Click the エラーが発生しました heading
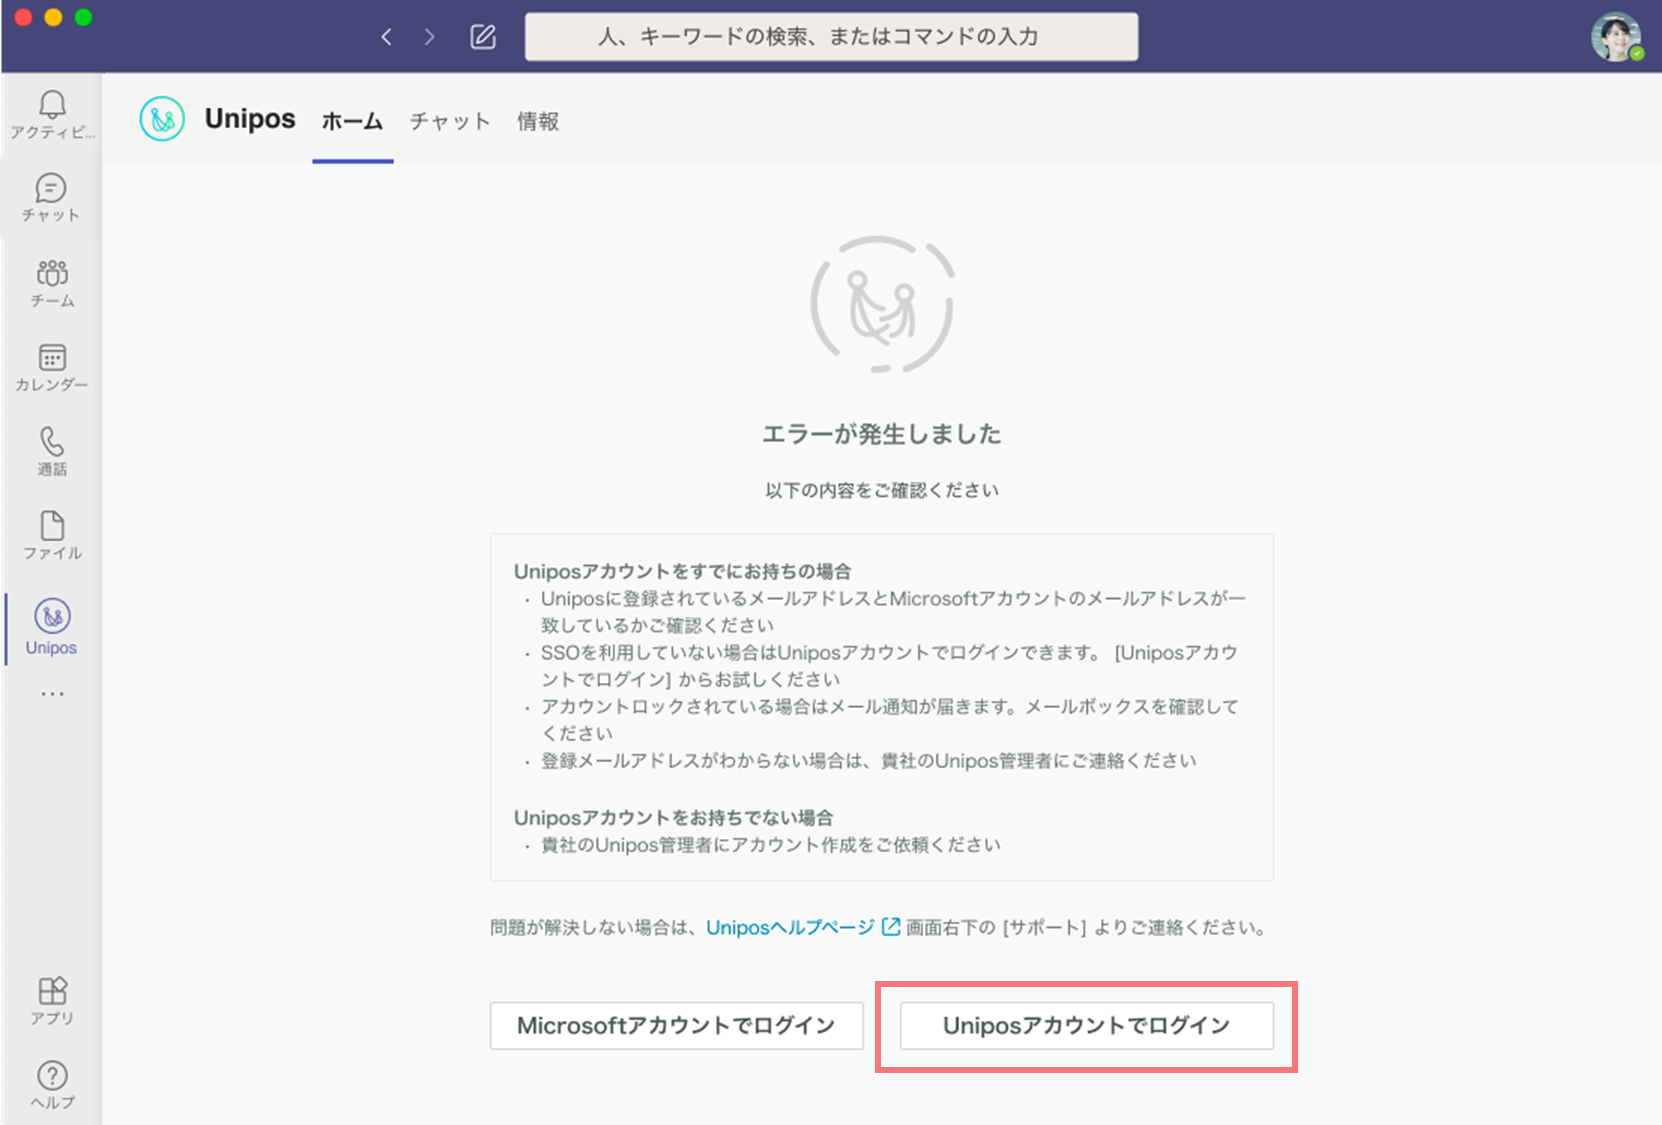This screenshot has height=1125, width=1662. point(881,434)
